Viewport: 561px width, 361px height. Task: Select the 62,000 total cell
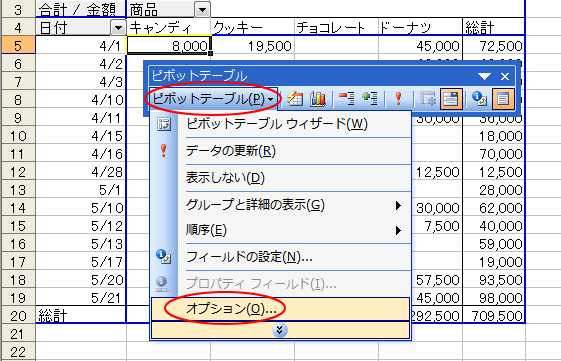494,208
